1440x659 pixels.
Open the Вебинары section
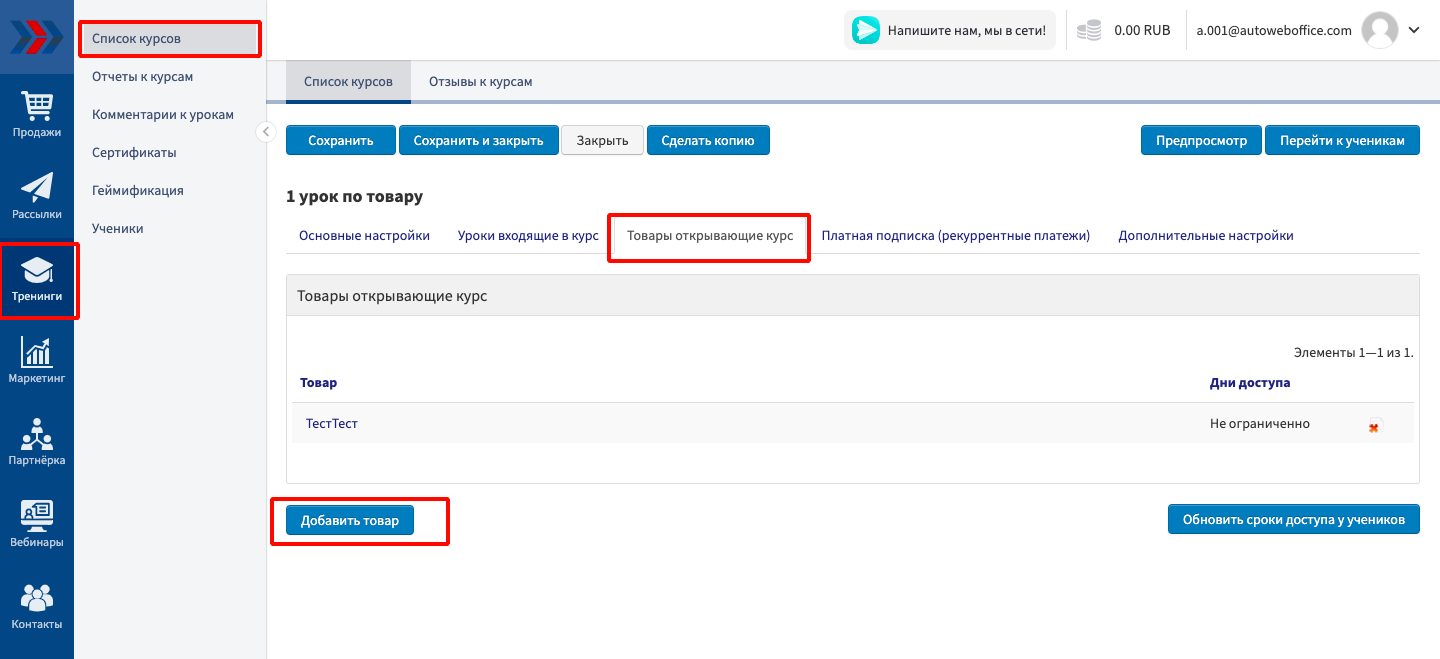click(x=37, y=525)
